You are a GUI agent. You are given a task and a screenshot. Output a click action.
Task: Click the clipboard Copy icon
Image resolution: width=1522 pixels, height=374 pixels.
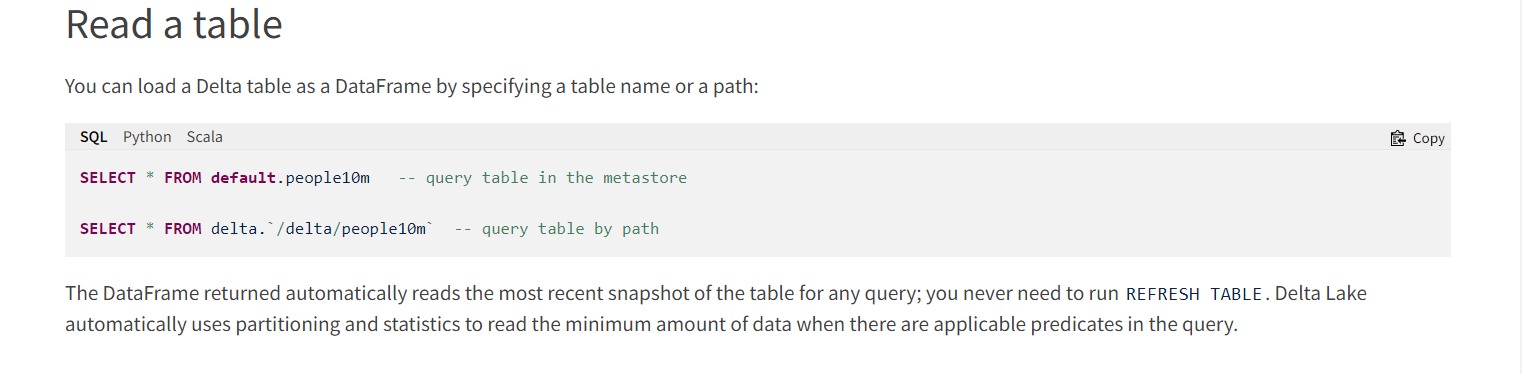[x=1398, y=138]
